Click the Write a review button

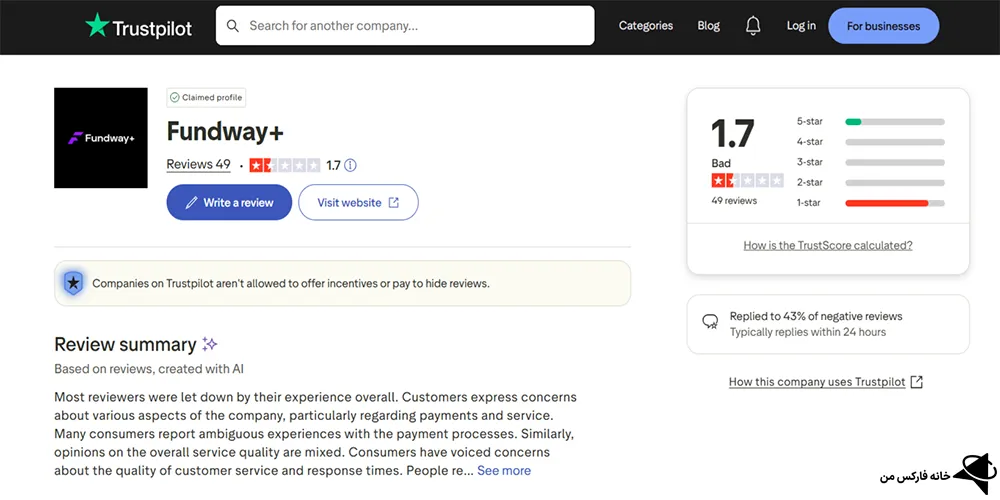click(x=229, y=202)
